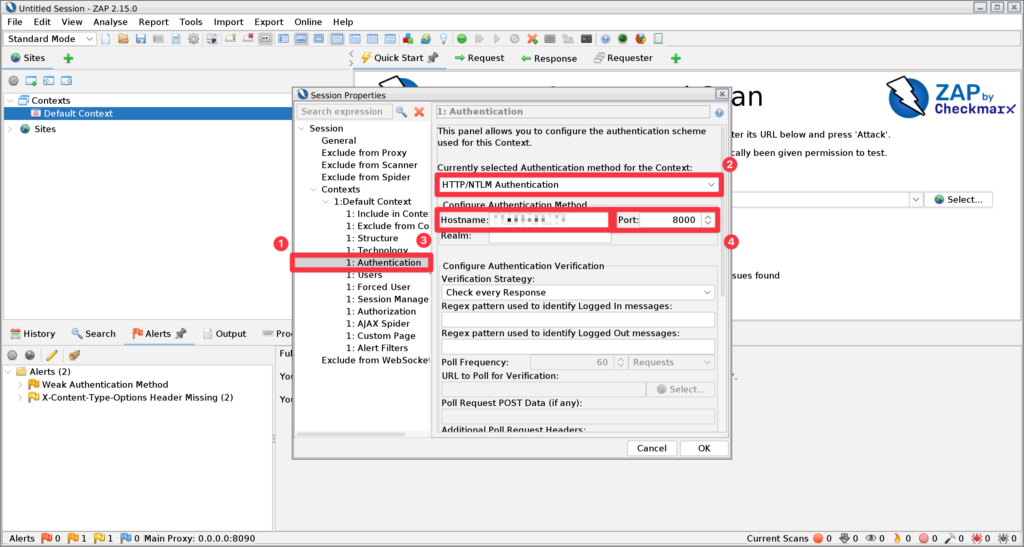Open the Standard Mode dropdown
Viewport: 1024px width, 547px height.
point(50,39)
